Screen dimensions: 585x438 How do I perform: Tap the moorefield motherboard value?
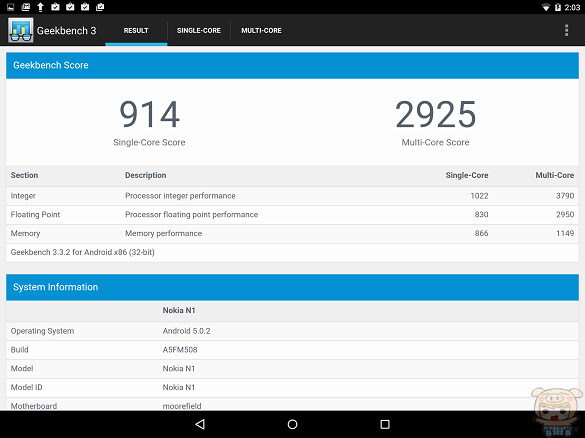tap(182, 406)
